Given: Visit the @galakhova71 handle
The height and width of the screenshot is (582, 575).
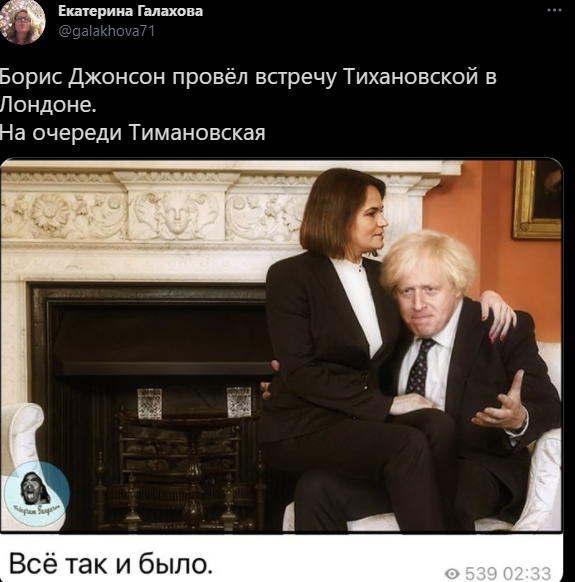Looking at the screenshot, I should tap(107, 30).
